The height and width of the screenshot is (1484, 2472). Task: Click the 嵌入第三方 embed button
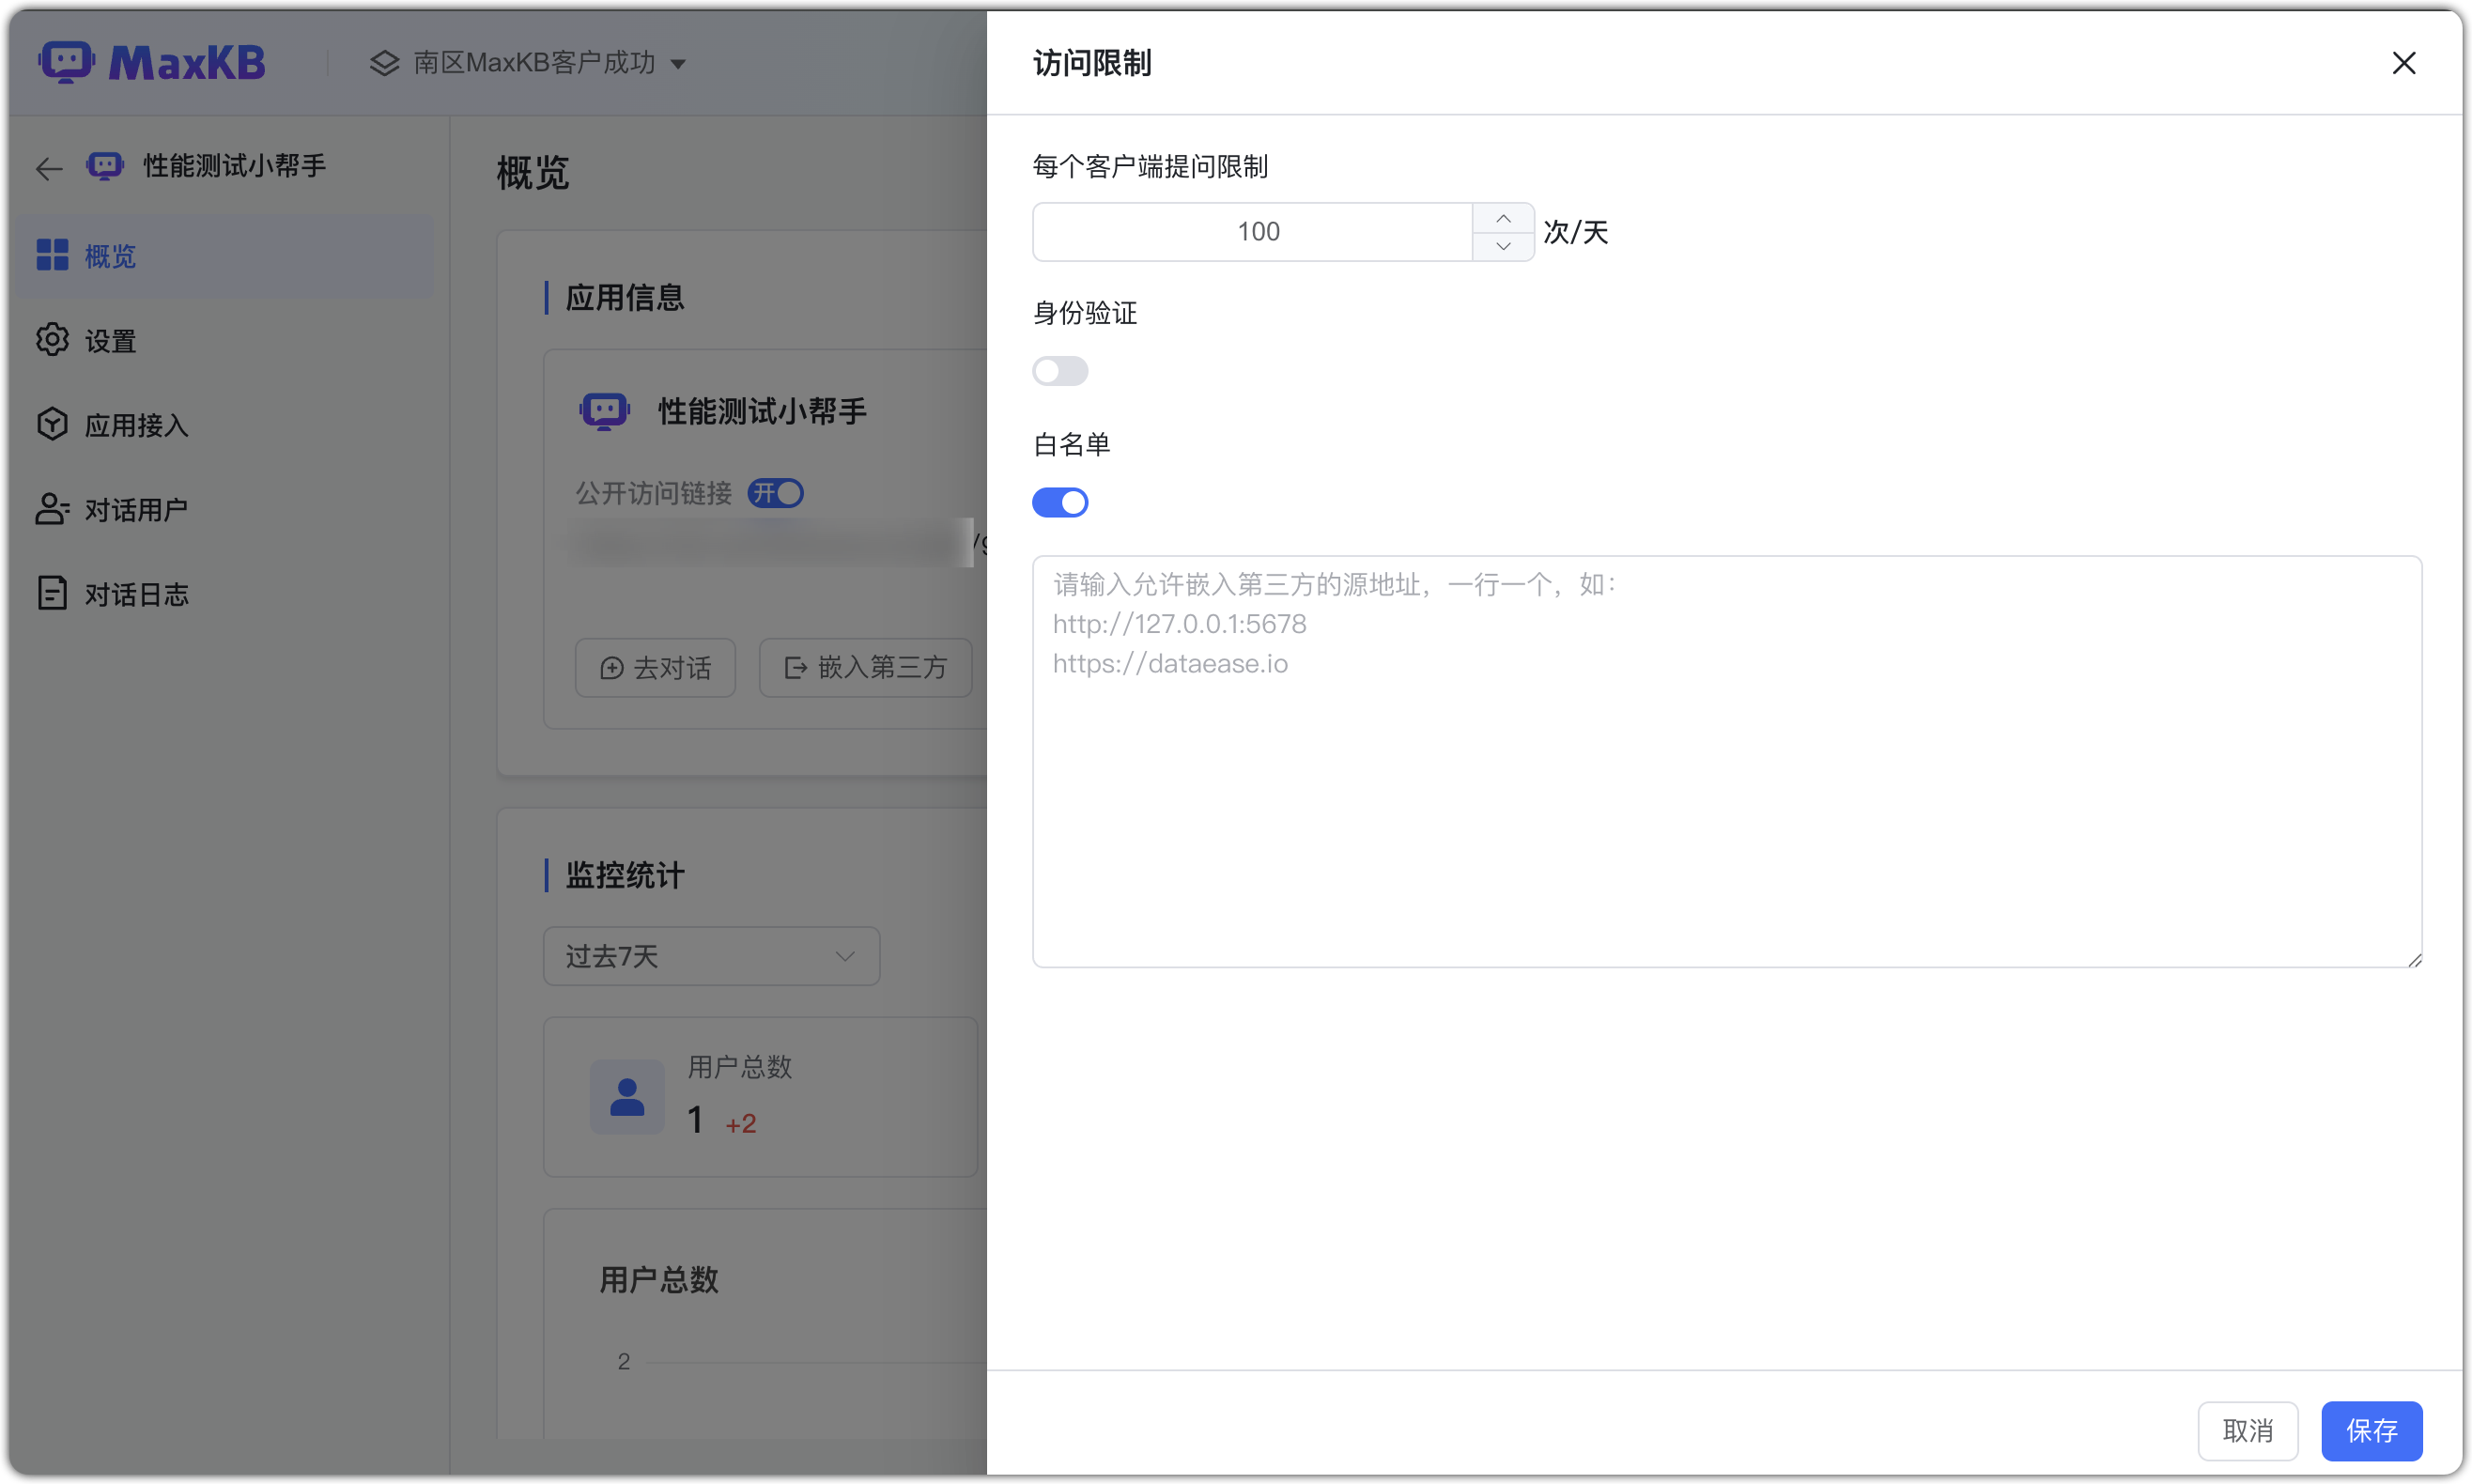click(865, 667)
